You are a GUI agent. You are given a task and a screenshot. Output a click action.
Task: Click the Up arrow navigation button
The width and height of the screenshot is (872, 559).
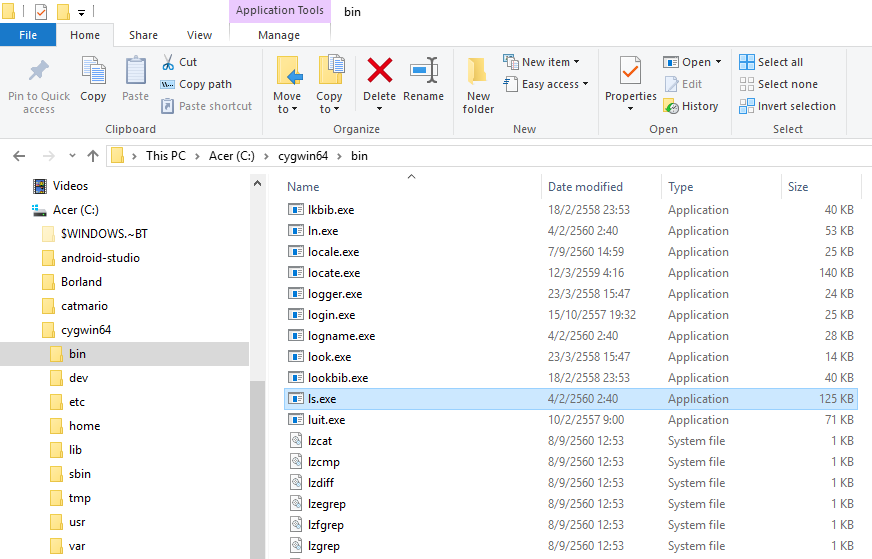point(93,156)
